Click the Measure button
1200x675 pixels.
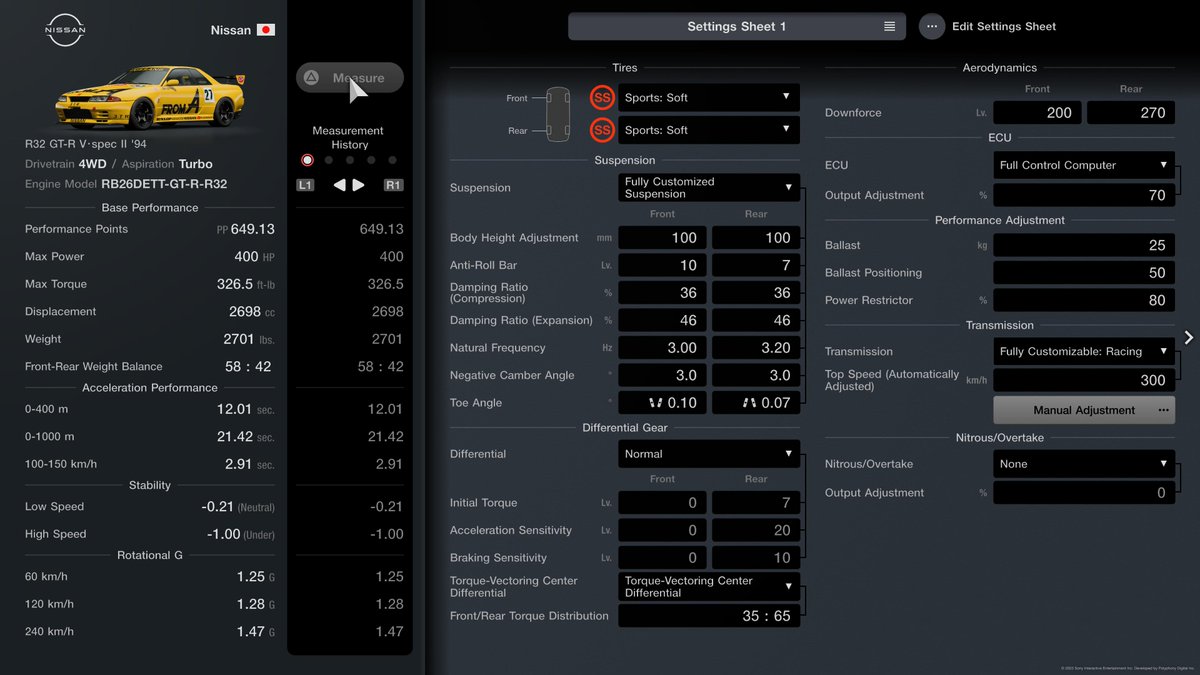coord(350,78)
